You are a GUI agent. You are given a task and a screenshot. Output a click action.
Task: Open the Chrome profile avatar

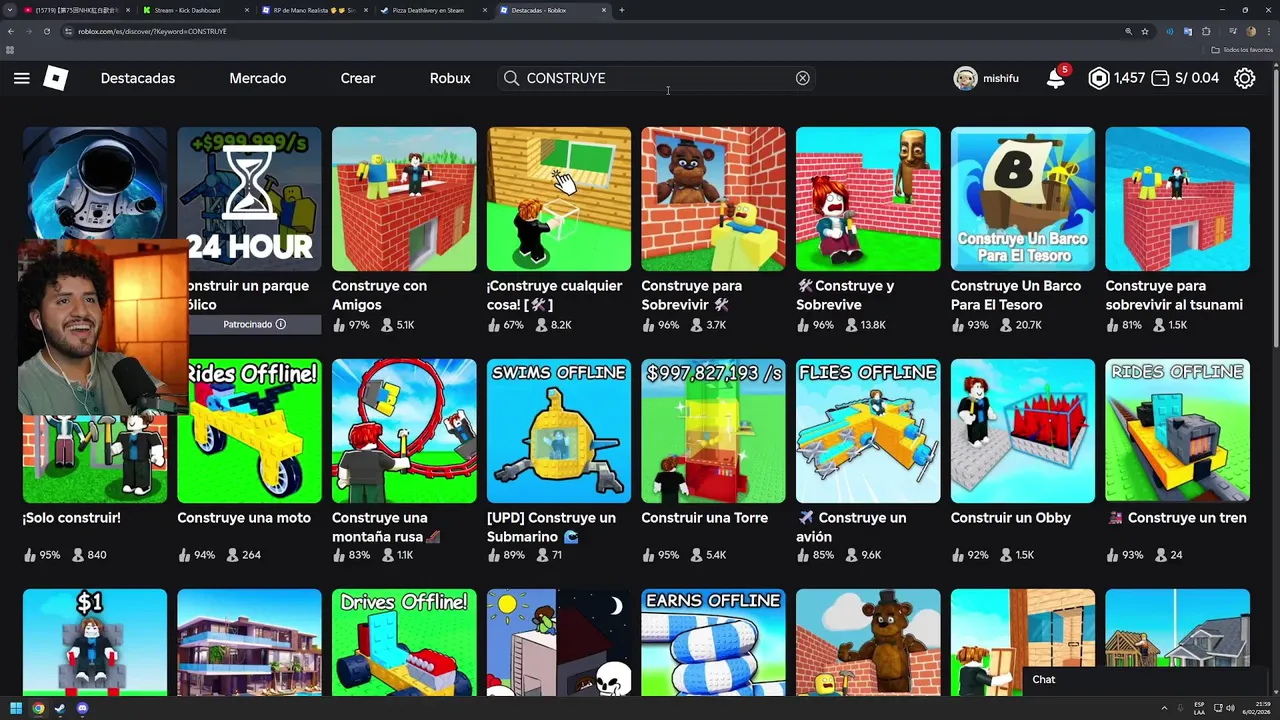pos(1250,31)
